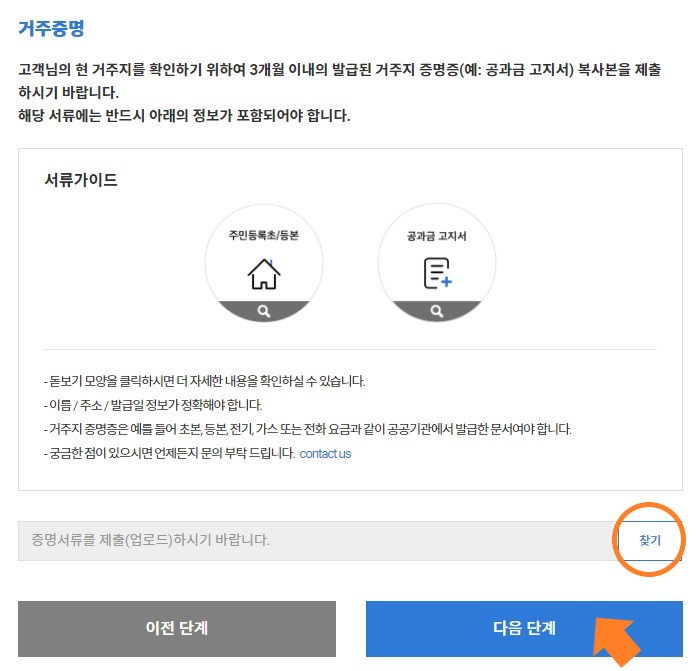
Task: Select the 주민등록초/등본 label text
Action: click(264, 235)
